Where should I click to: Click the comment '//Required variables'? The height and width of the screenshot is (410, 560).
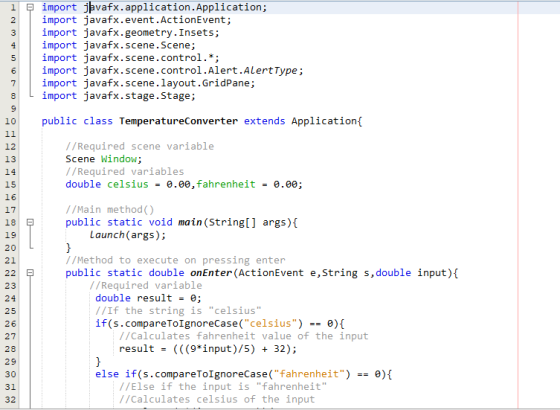[125, 172]
